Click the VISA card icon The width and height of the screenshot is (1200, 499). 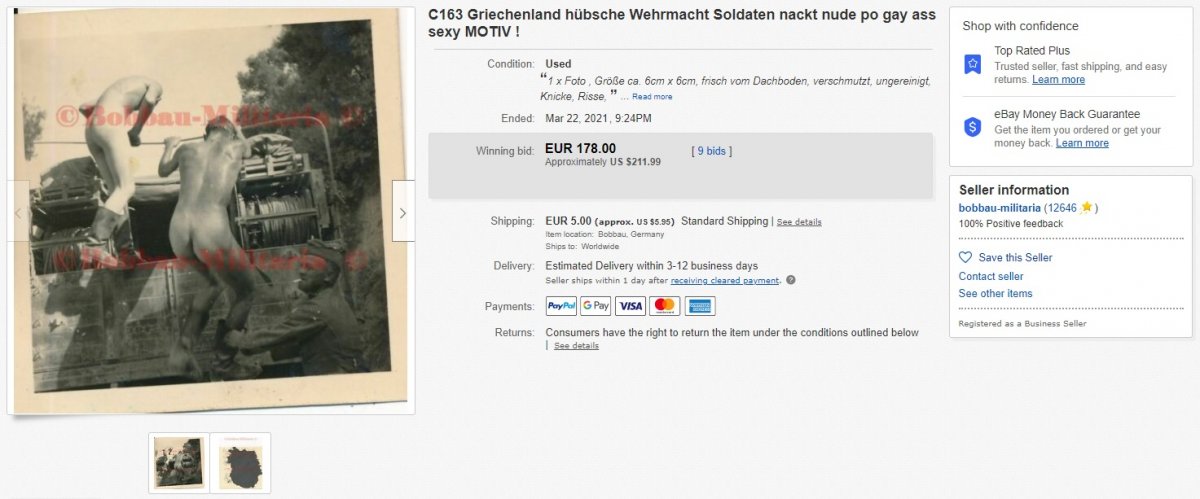point(630,306)
